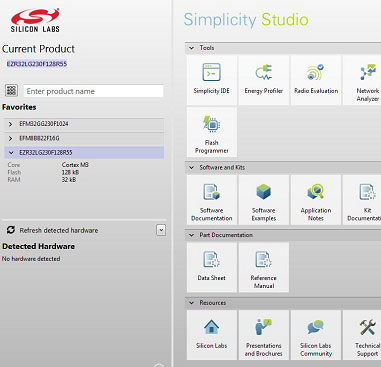Open the Application Notes tile
This screenshot has width=381, height=367.
[316, 200]
